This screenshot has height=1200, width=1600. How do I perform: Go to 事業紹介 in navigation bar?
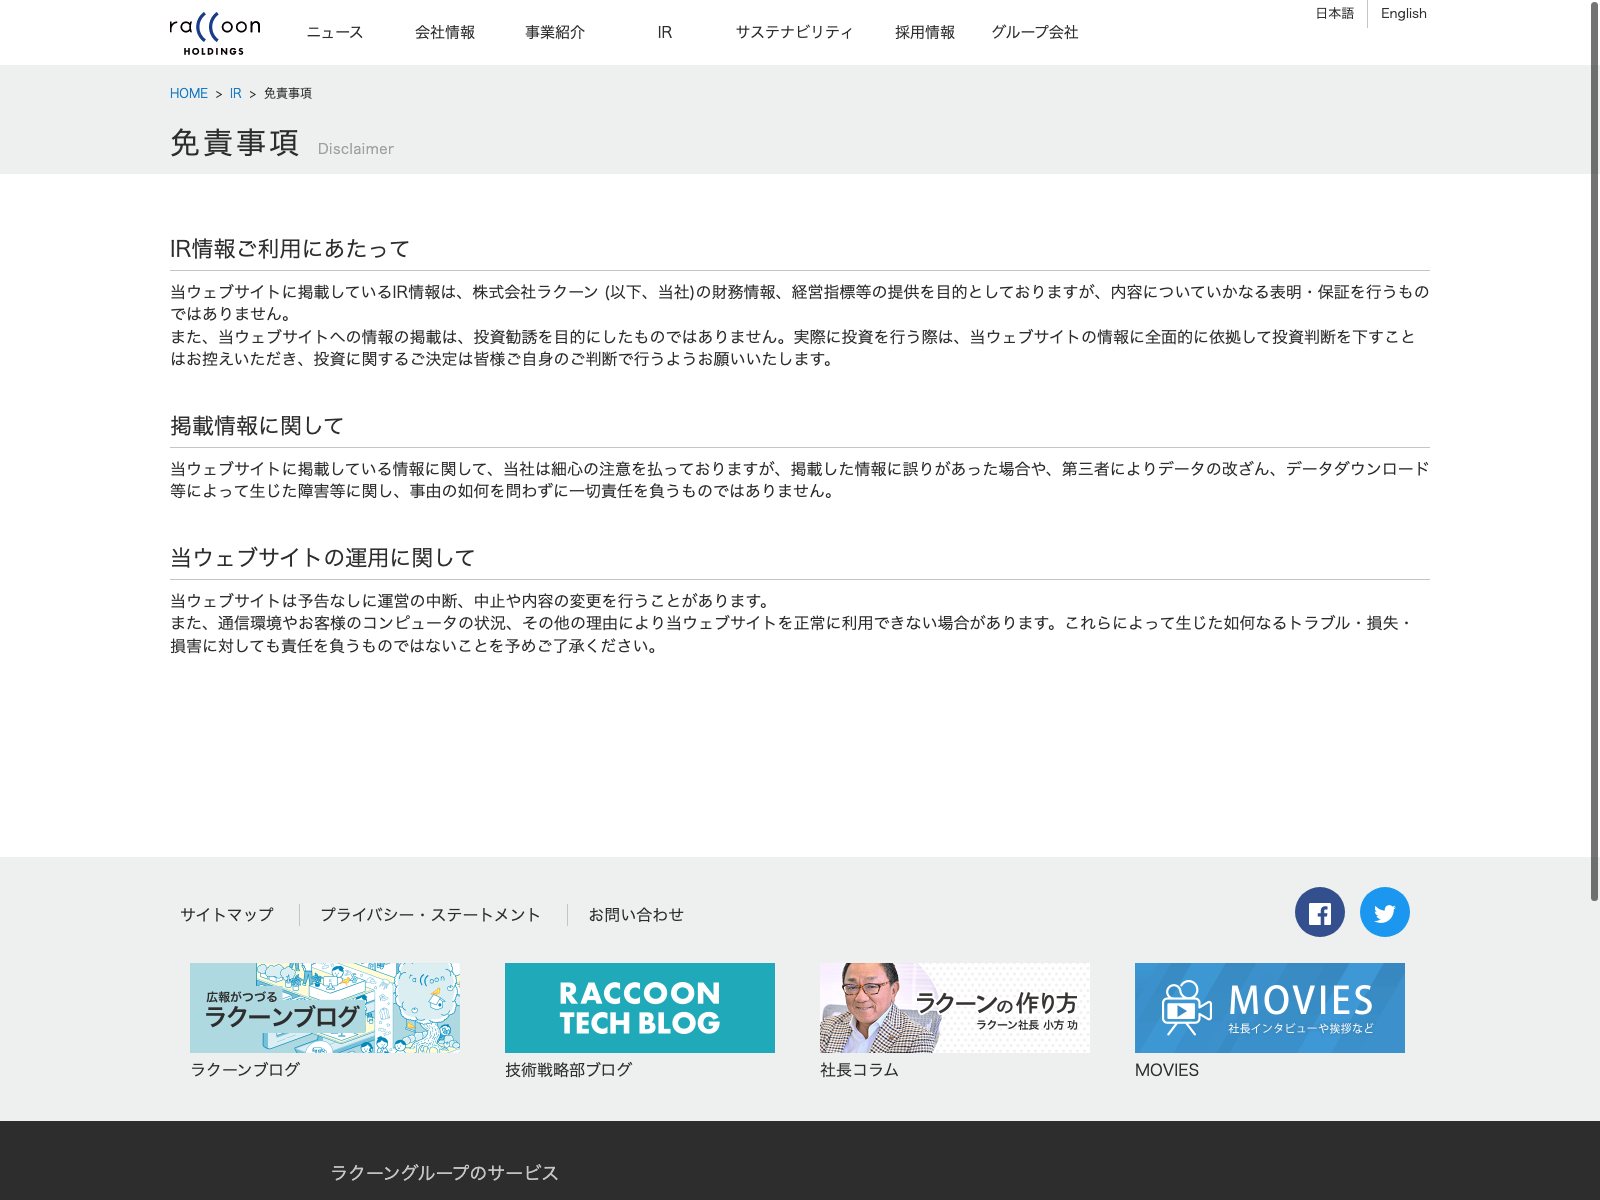point(555,32)
